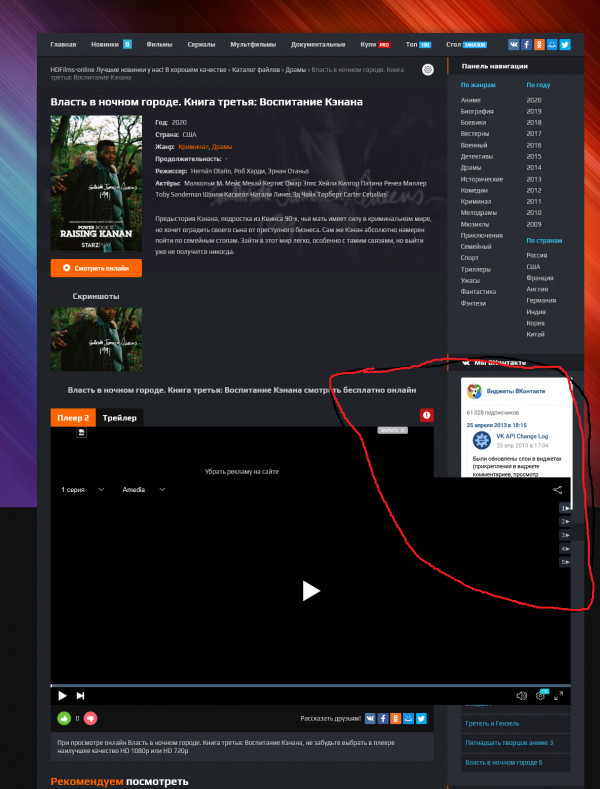The image size is (600, 789).
Task: Select episode 2 in player side list
Action: coord(565,522)
